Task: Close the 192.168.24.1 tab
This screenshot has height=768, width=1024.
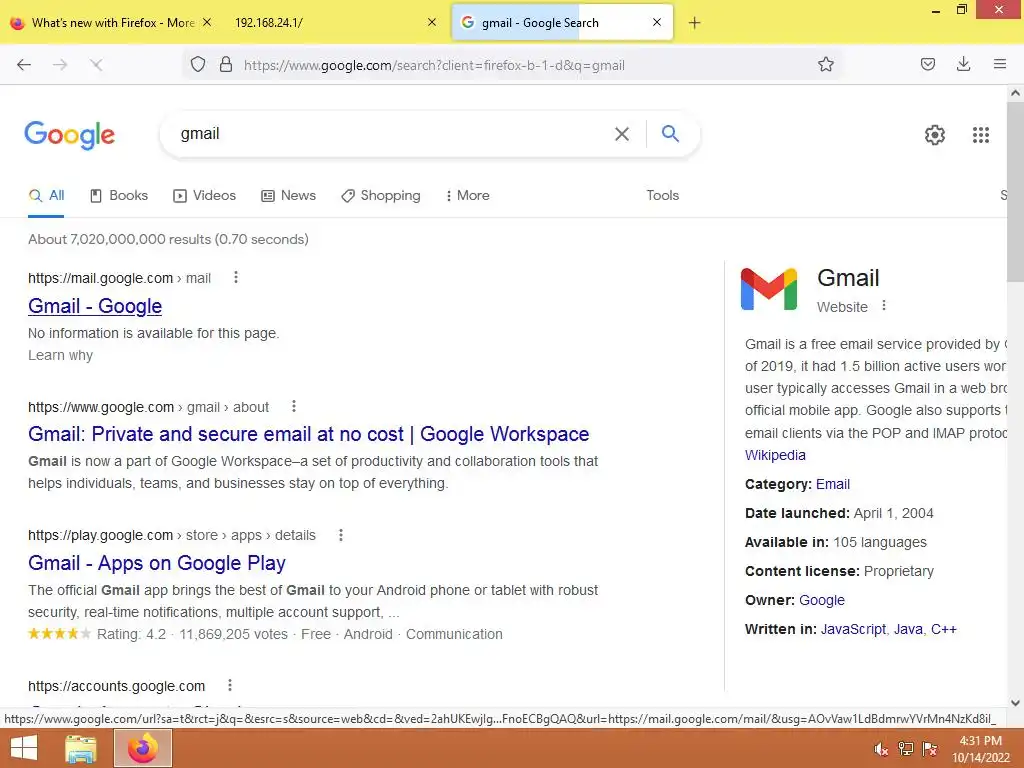Action: [432, 22]
